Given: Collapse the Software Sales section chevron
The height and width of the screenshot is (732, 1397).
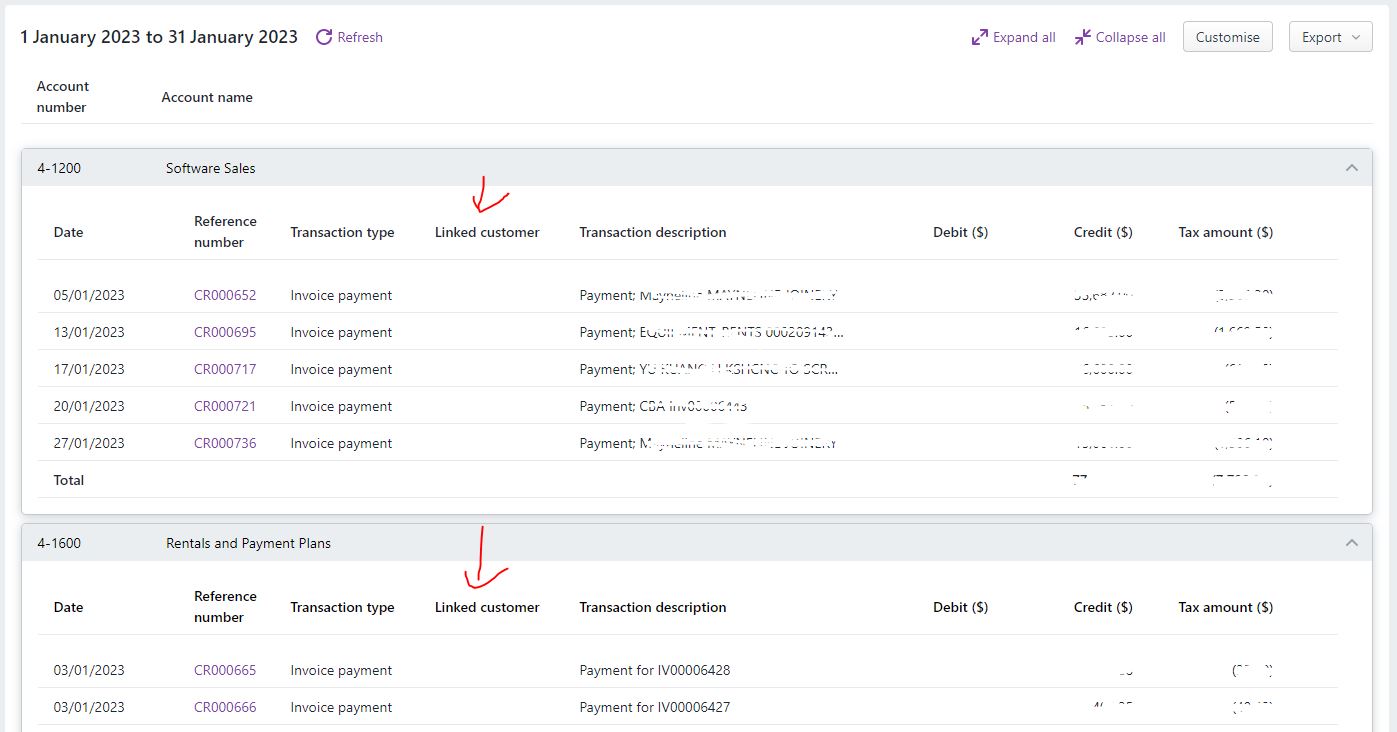Looking at the screenshot, I should click(x=1352, y=168).
